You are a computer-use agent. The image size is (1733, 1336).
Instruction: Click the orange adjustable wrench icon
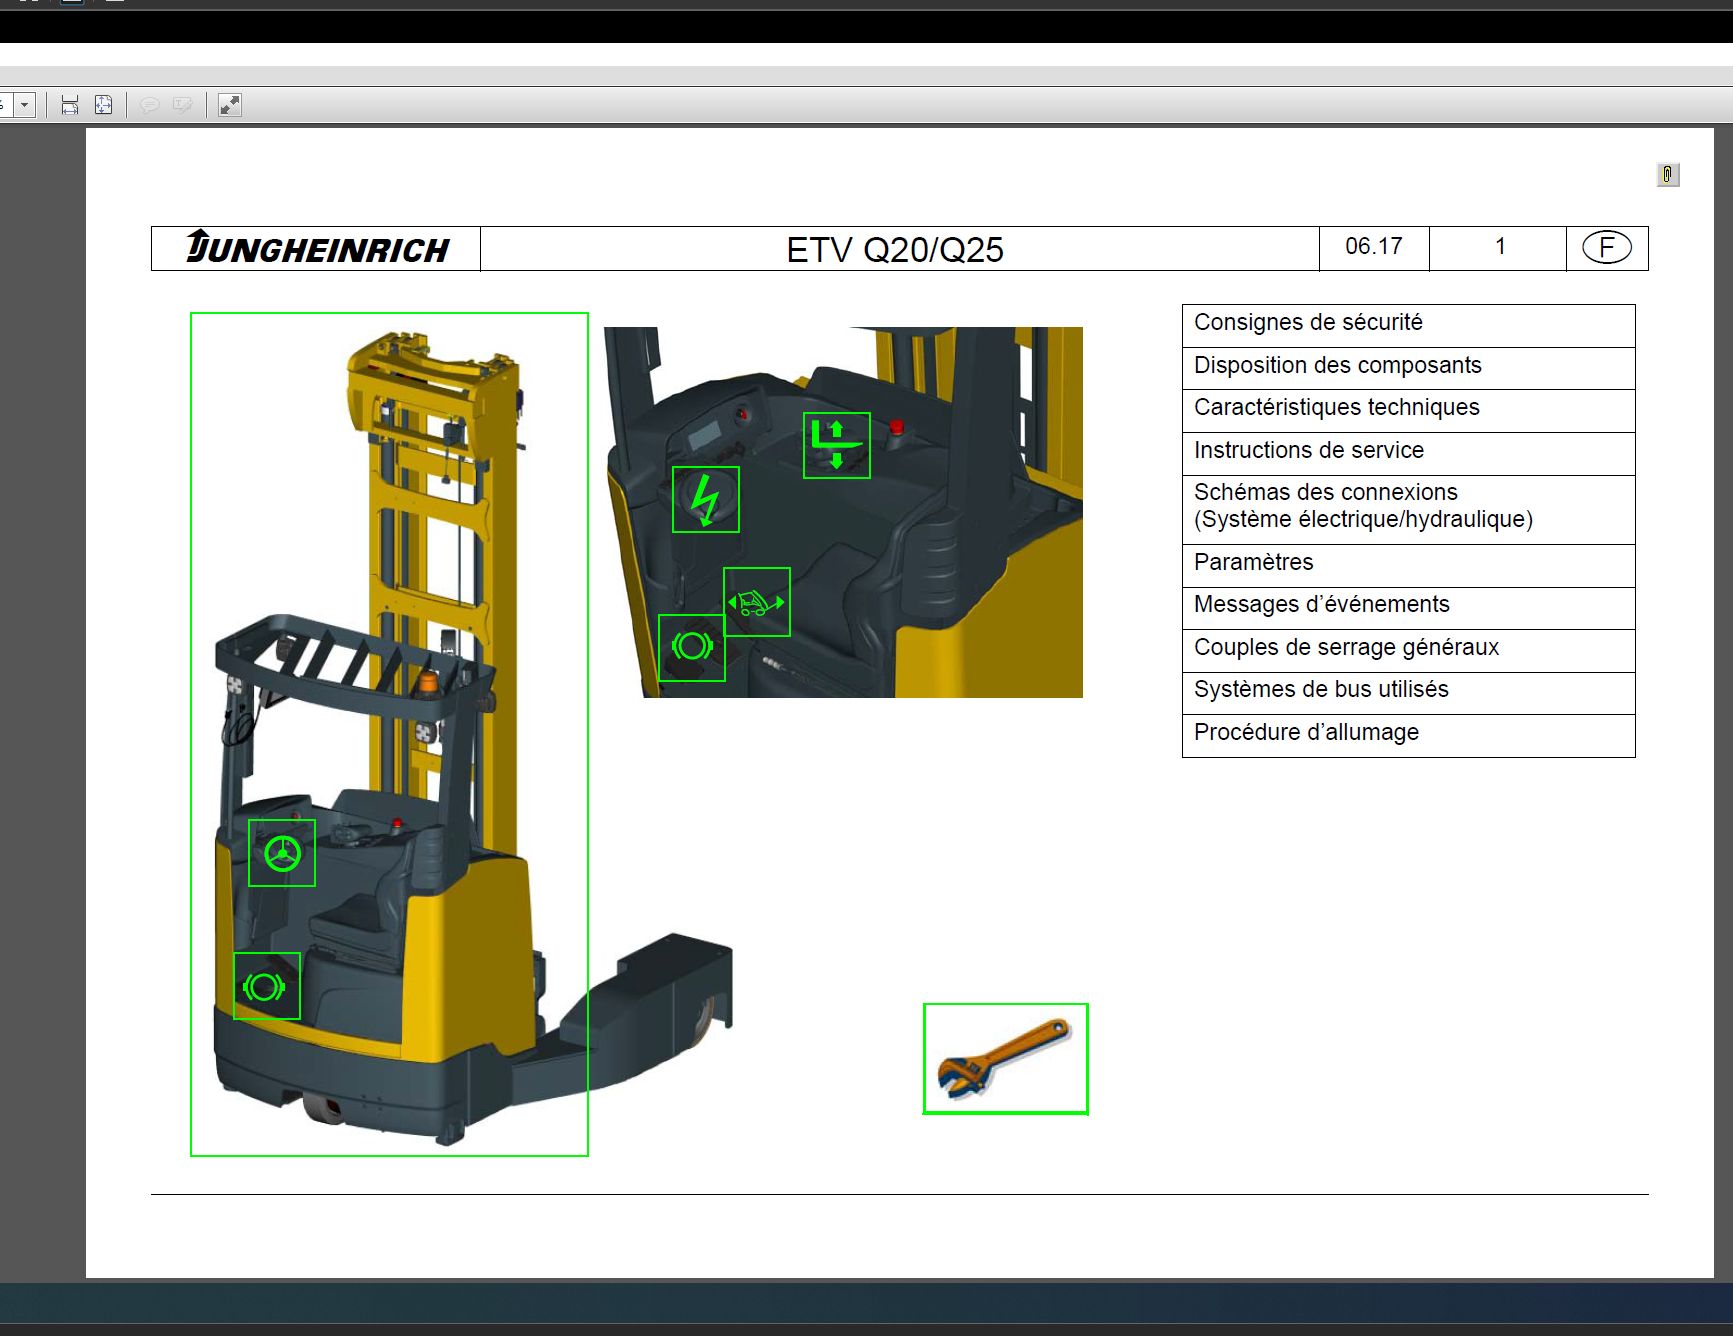[x=1005, y=1058]
